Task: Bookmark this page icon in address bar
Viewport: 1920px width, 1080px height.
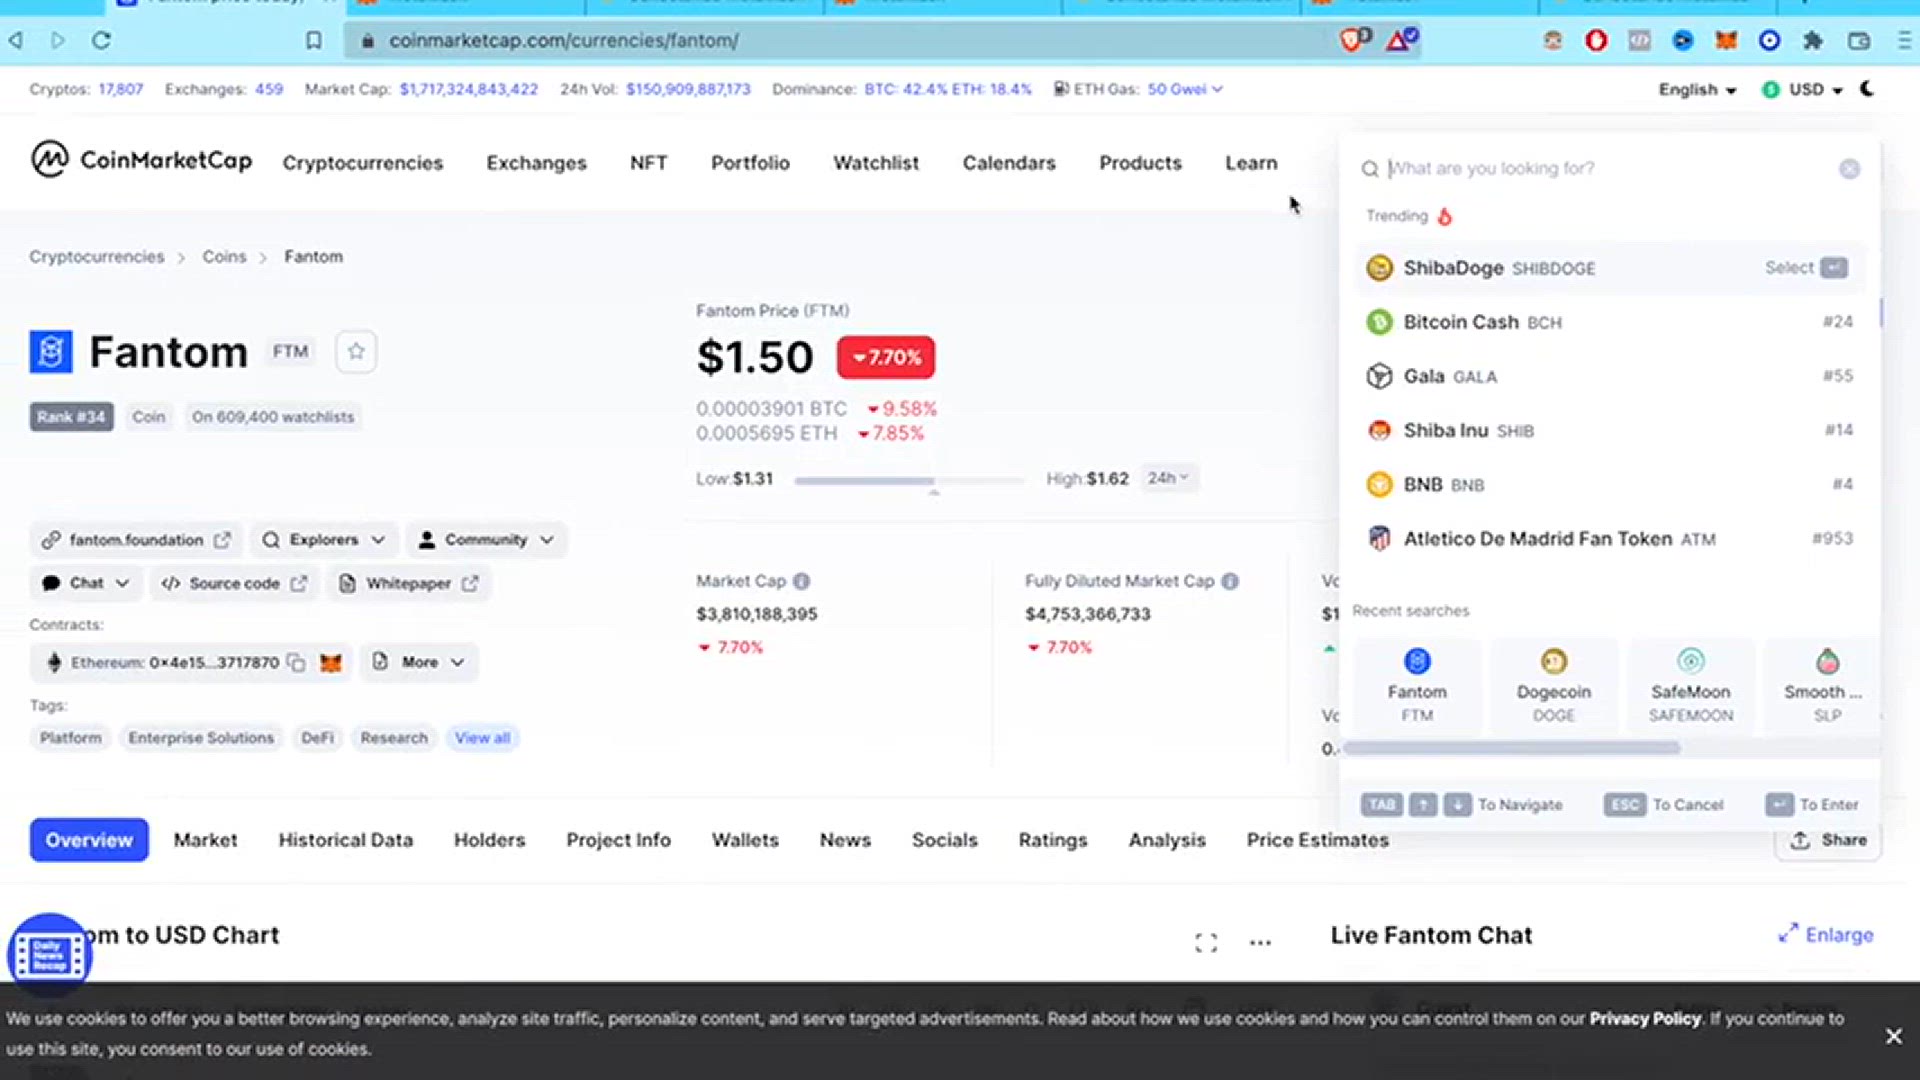Action: pos(314,40)
